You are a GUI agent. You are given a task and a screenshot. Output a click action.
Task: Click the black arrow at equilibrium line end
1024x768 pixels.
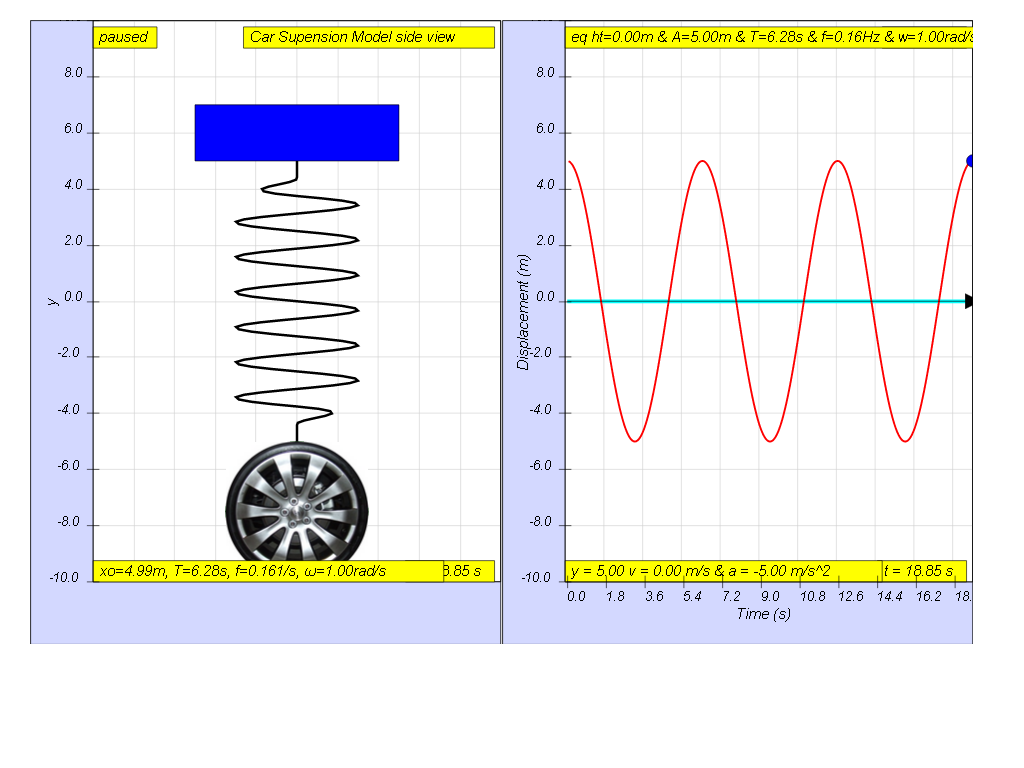(968, 301)
